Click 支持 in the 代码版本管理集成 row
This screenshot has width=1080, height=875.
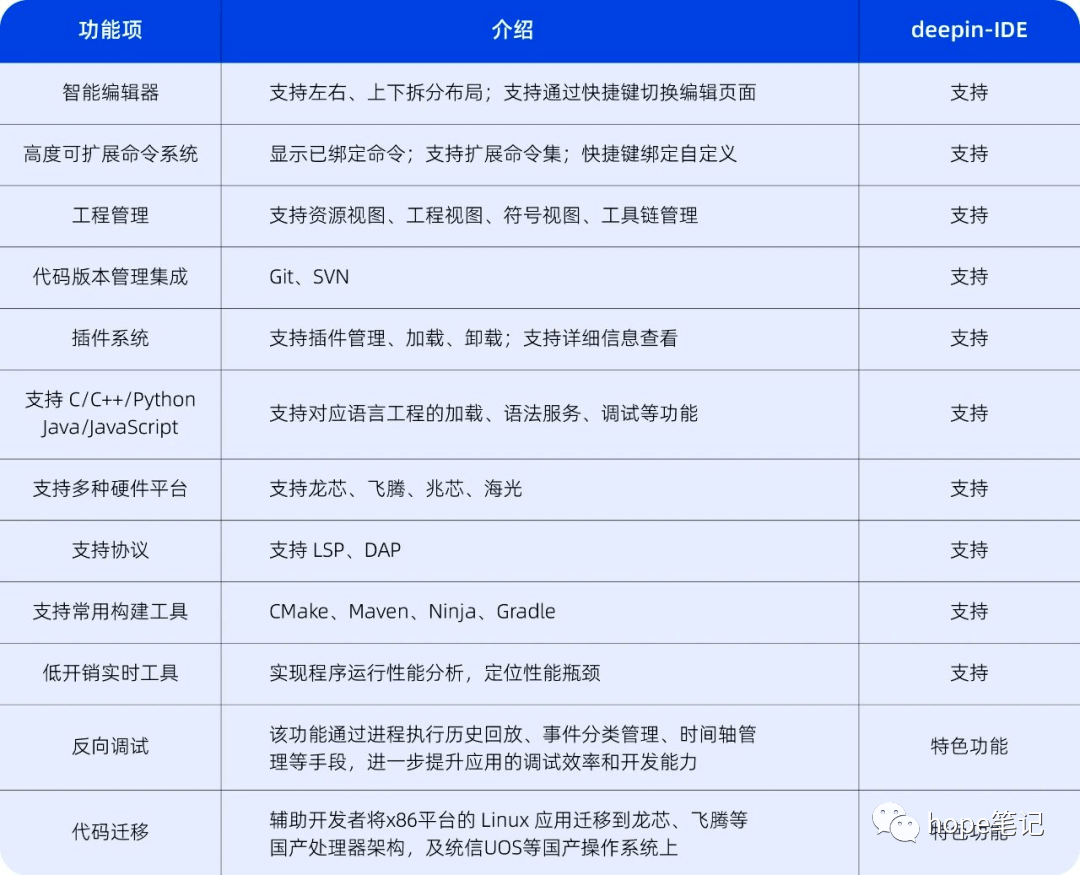click(969, 277)
